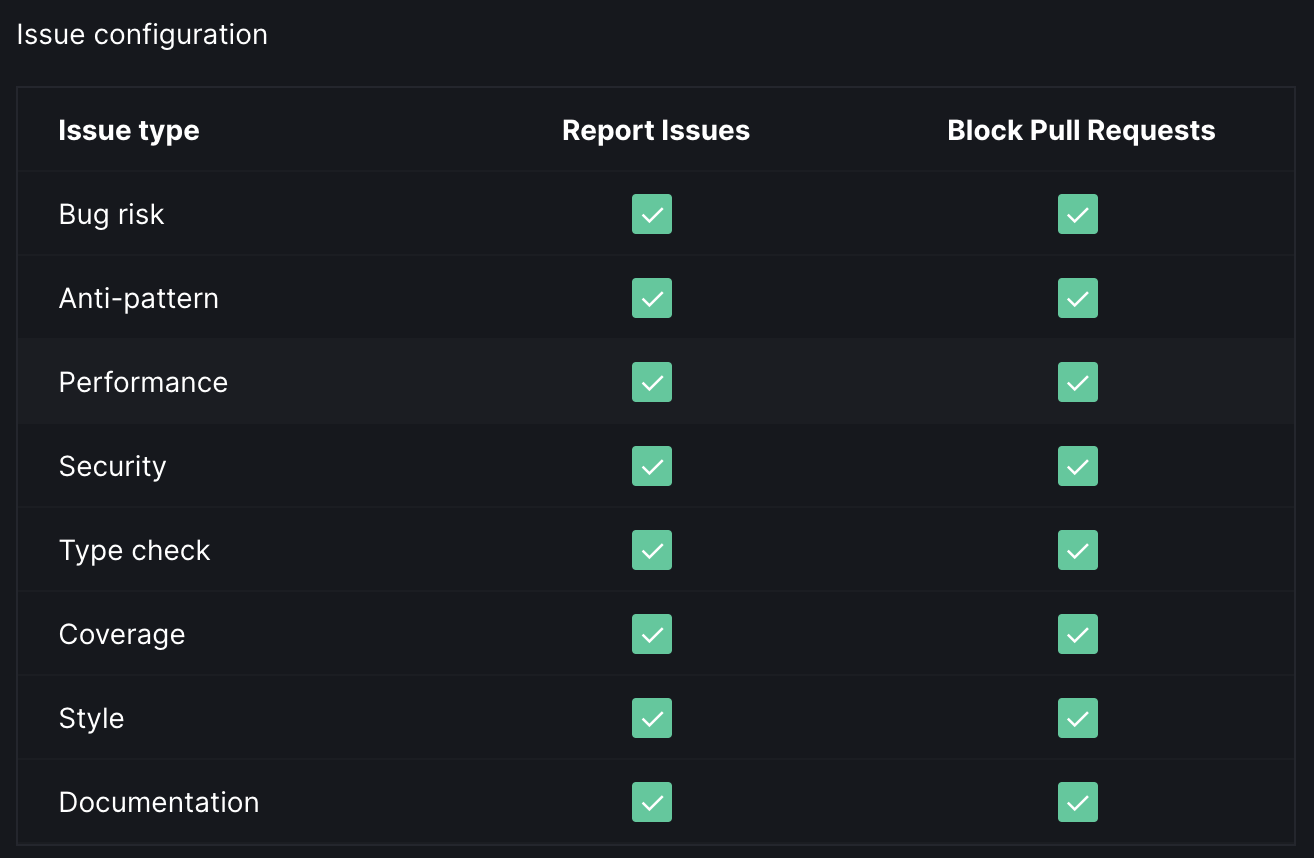The height and width of the screenshot is (858, 1314).
Task: Disable Block Pull Requests for Coverage
Action: coord(1077,633)
